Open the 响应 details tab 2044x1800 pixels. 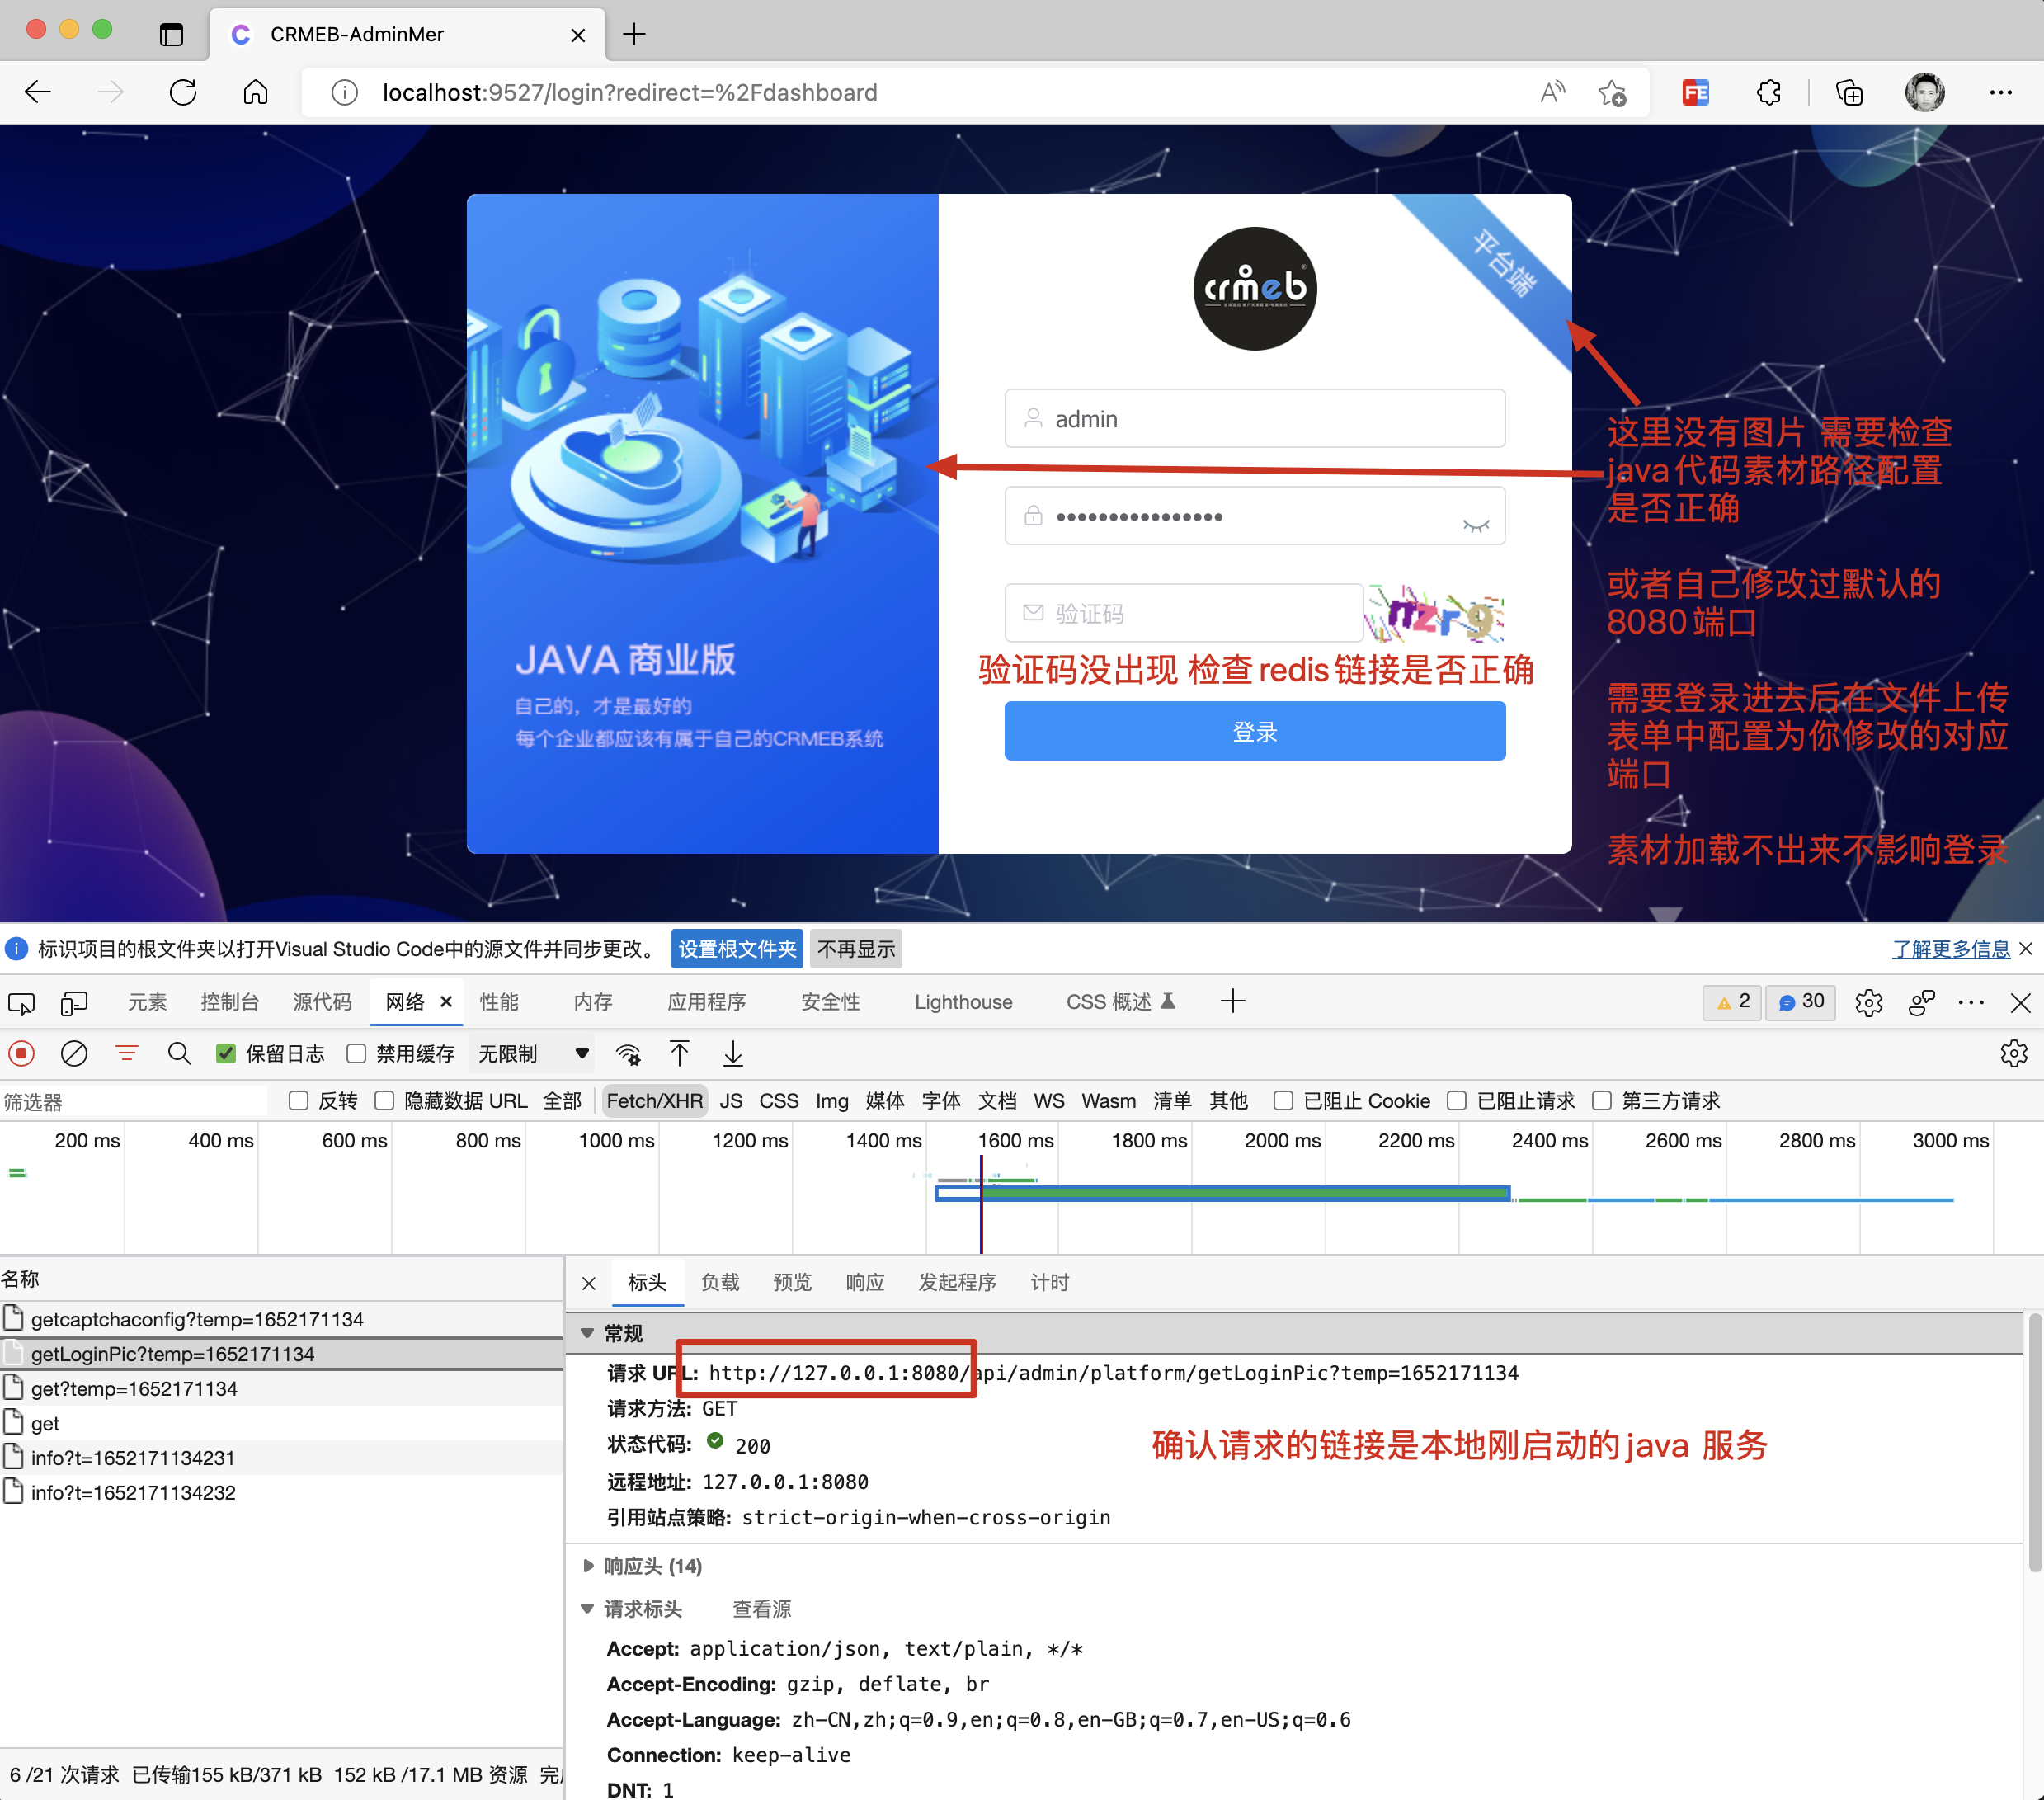coord(865,1283)
